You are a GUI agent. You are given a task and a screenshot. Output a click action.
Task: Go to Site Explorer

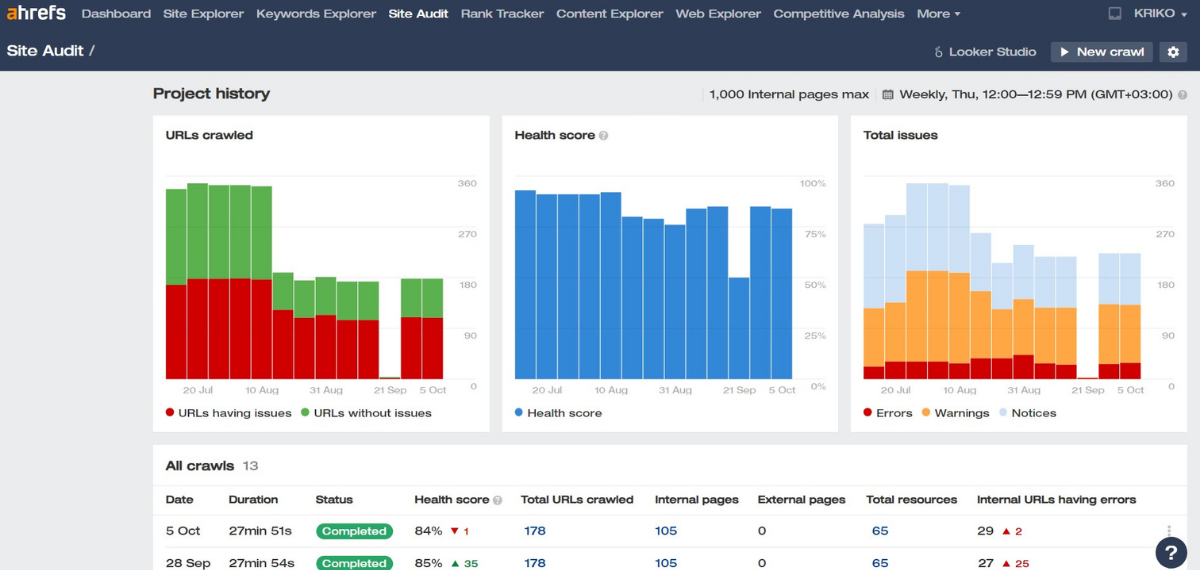pyautogui.click(x=204, y=14)
